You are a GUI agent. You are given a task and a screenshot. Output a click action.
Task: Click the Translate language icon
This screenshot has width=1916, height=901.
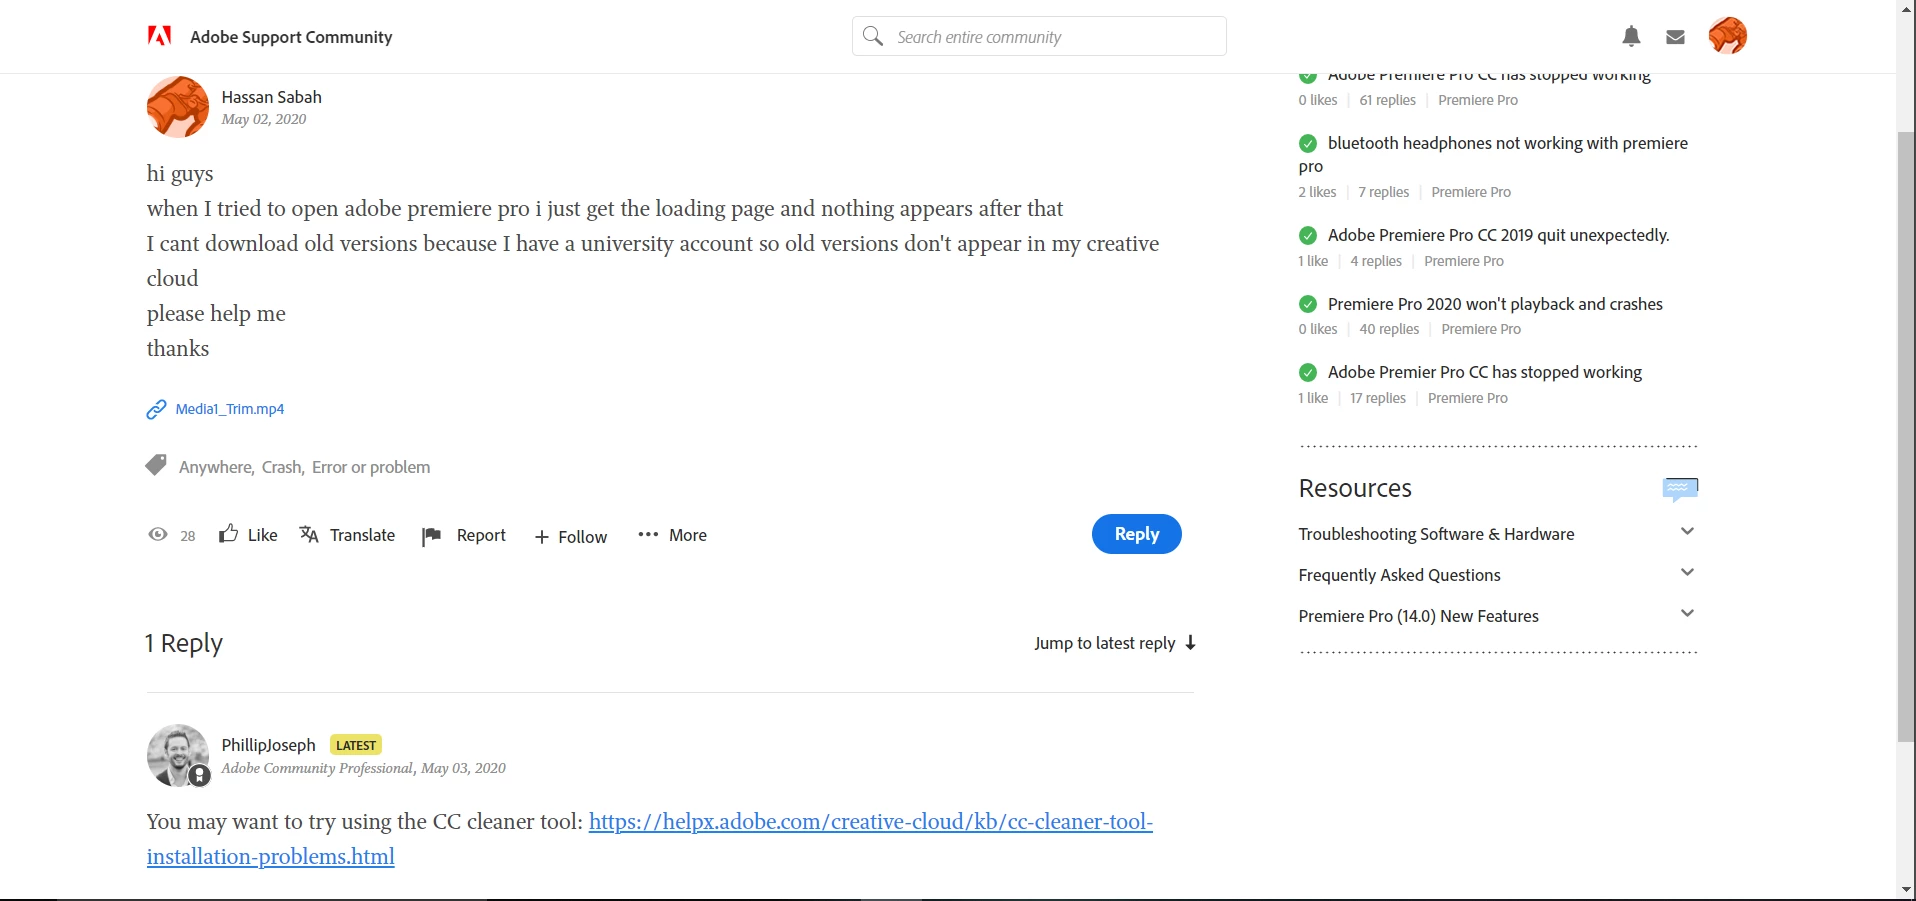[309, 534]
